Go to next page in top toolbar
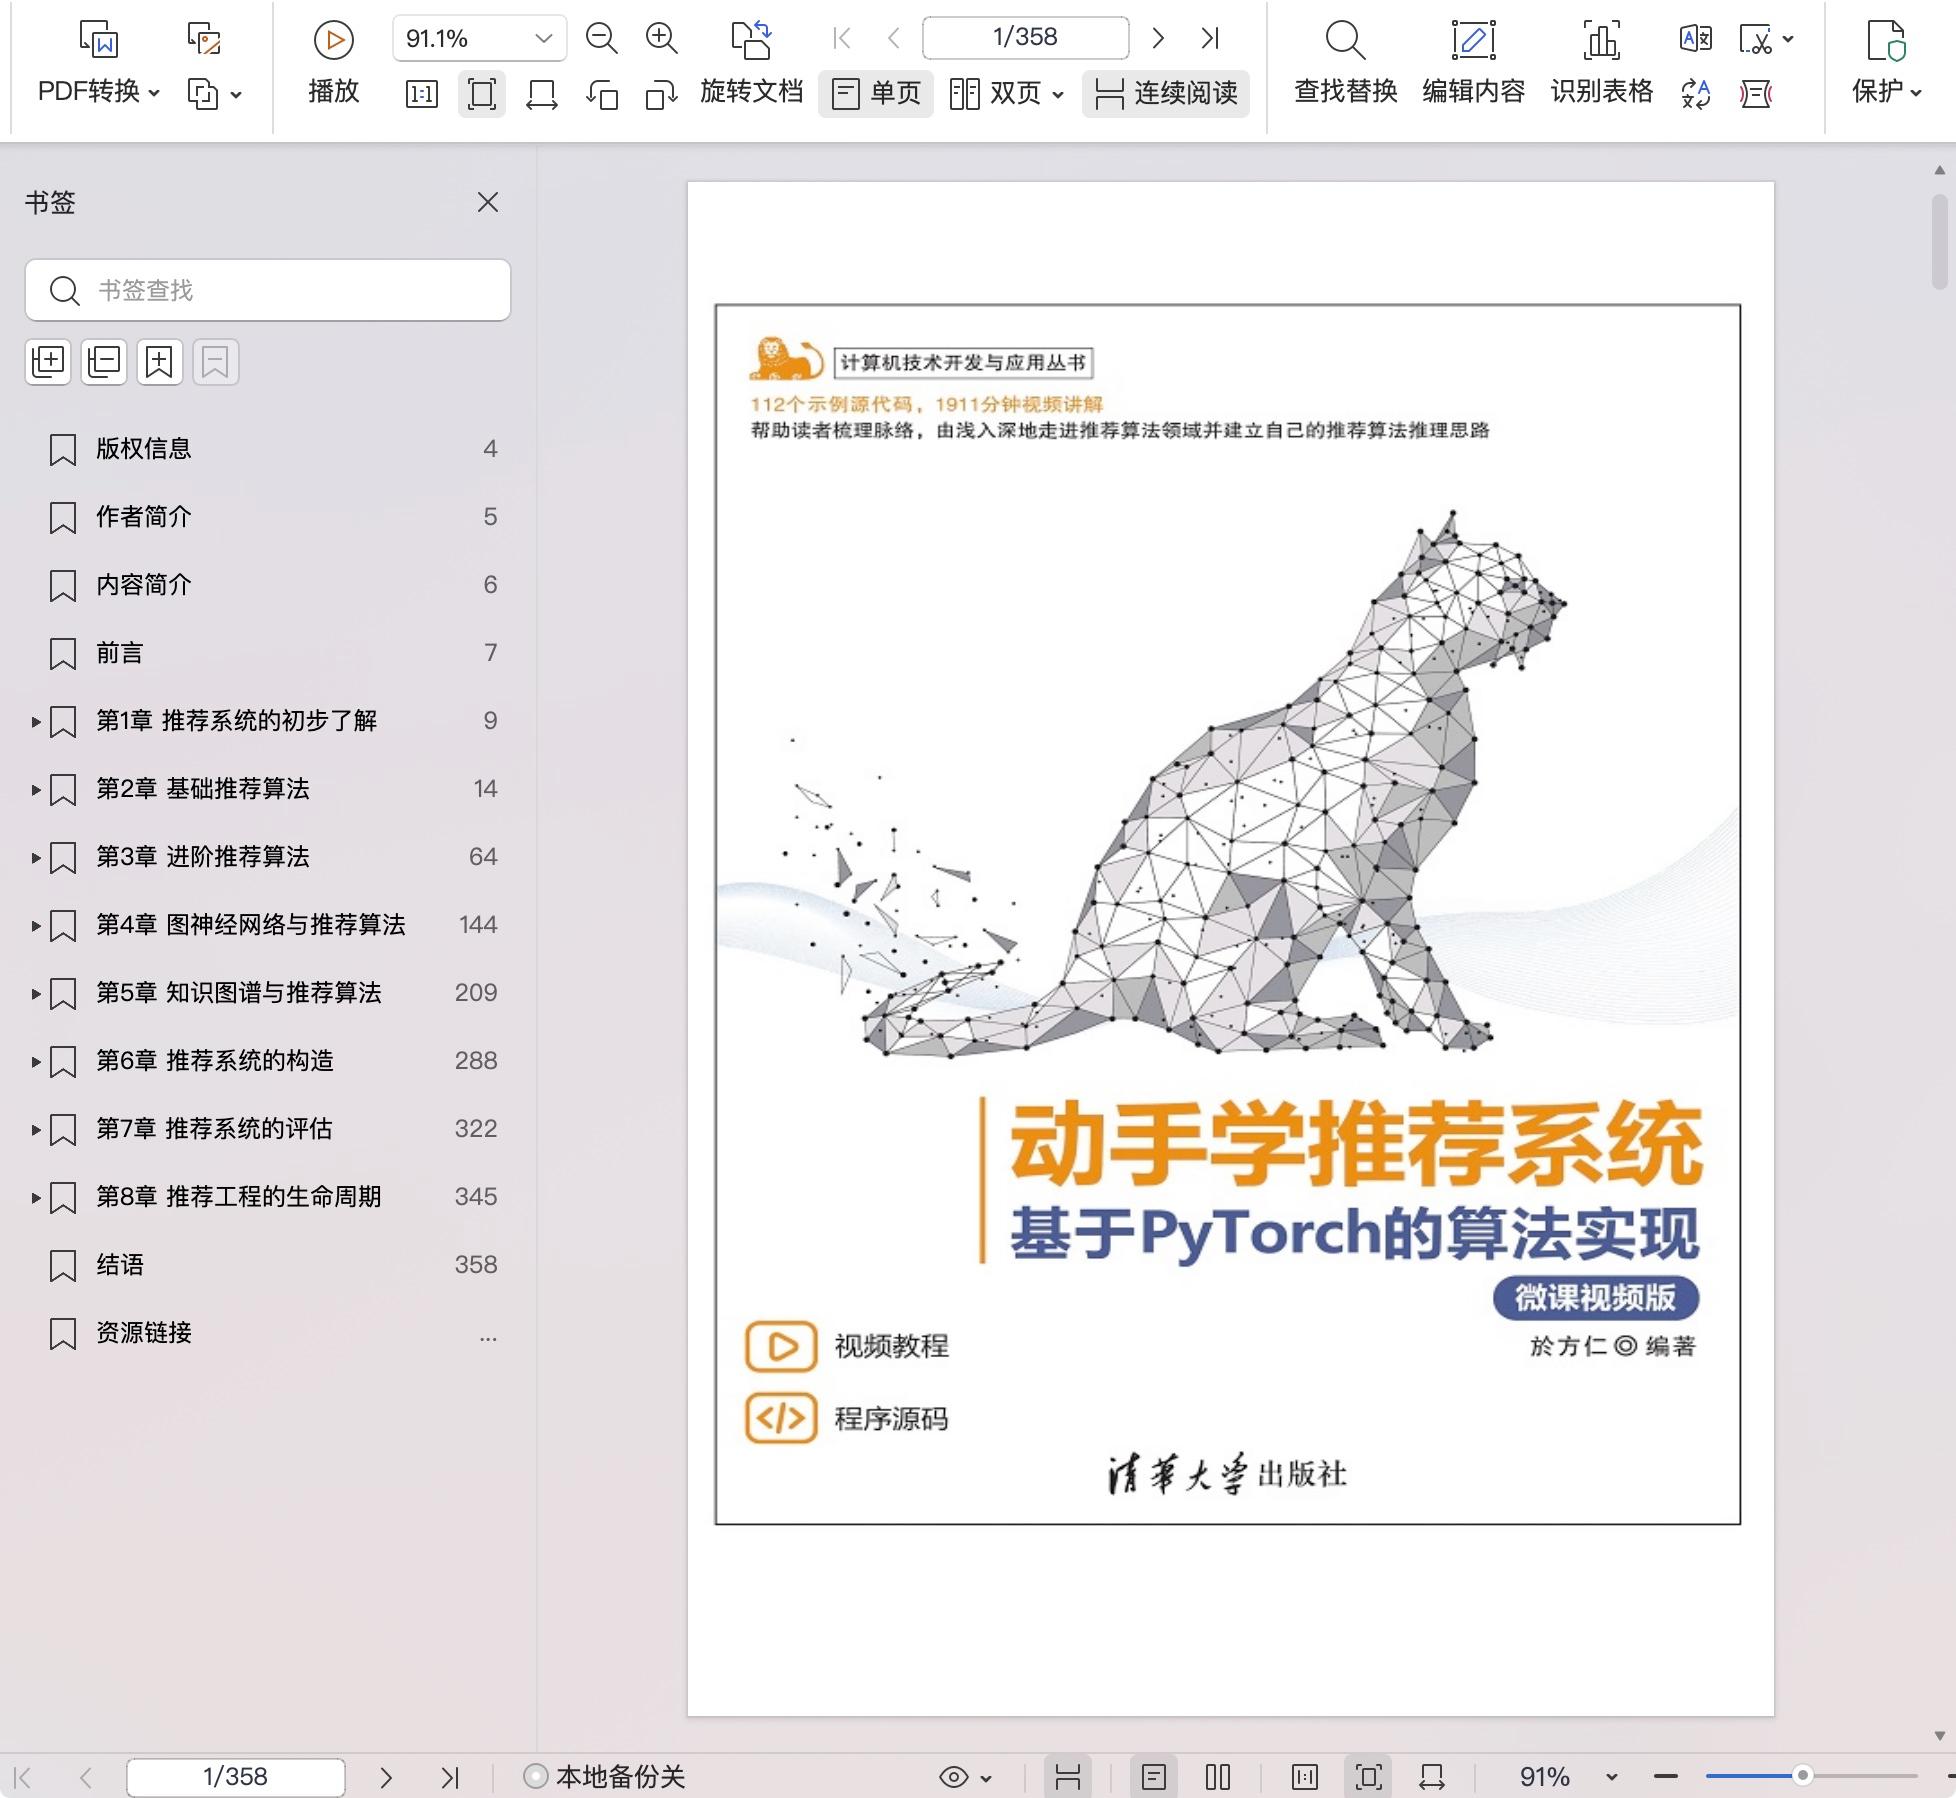 pyautogui.click(x=1158, y=39)
